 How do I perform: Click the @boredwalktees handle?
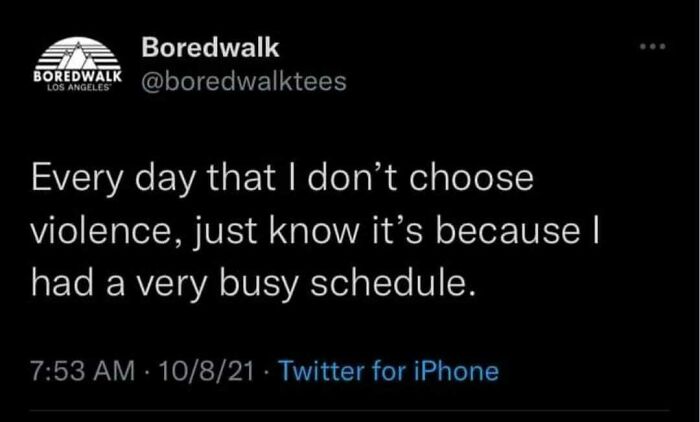click(243, 81)
